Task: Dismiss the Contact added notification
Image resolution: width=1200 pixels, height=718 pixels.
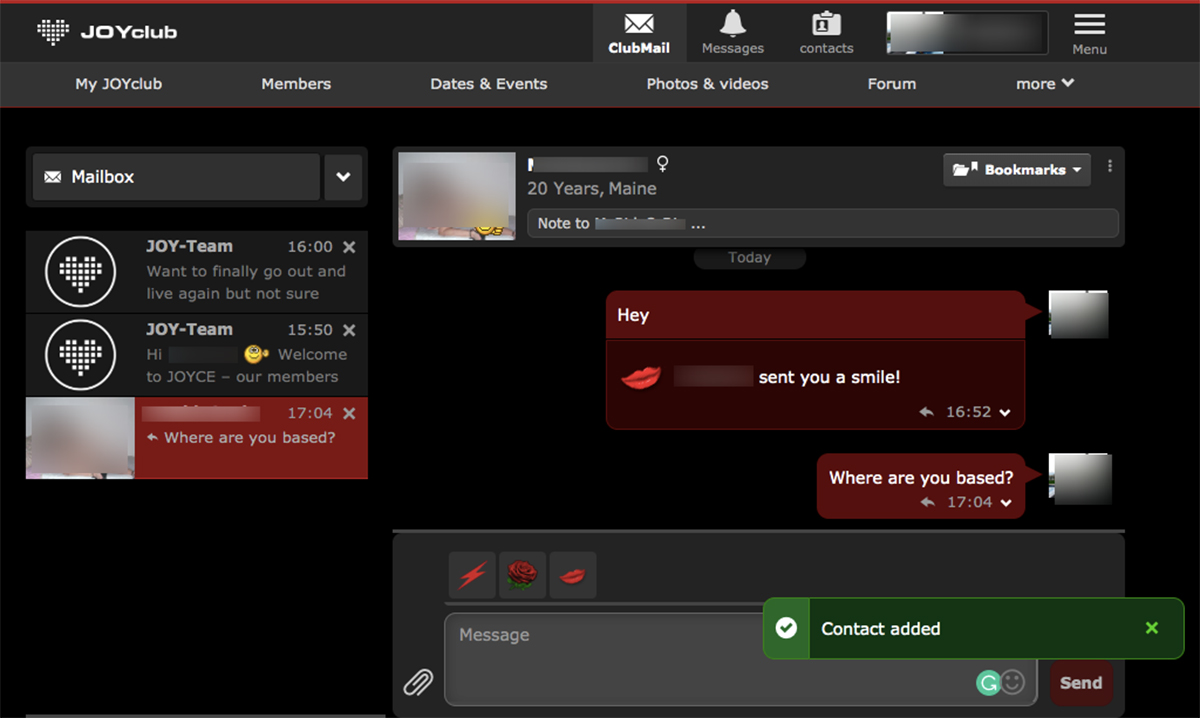Action: [x=1151, y=628]
